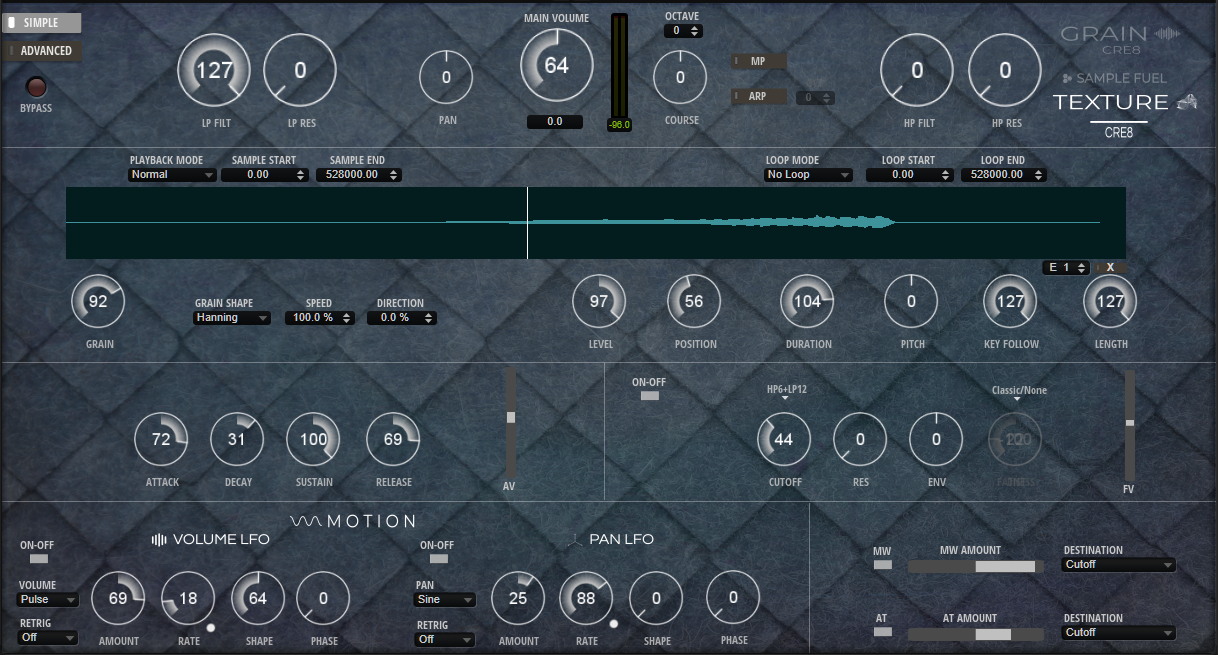Open the LOOP MODE dropdown showing No Loop
This screenshot has height=655, width=1218.
808,174
